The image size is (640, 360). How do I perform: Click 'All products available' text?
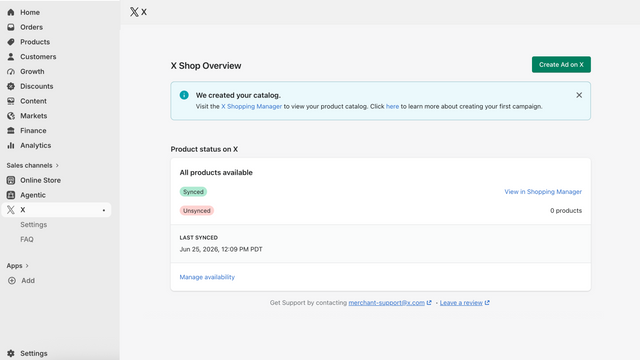216,172
